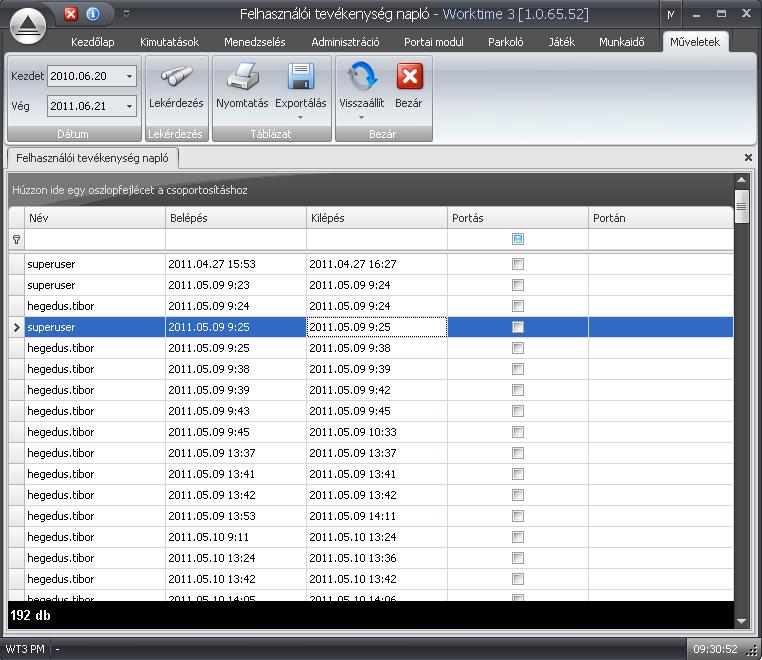The height and width of the screenshot is (660, 762).
Task: Close the Felhasználói tevékenység napló tab panel
Action: [748, 157]
